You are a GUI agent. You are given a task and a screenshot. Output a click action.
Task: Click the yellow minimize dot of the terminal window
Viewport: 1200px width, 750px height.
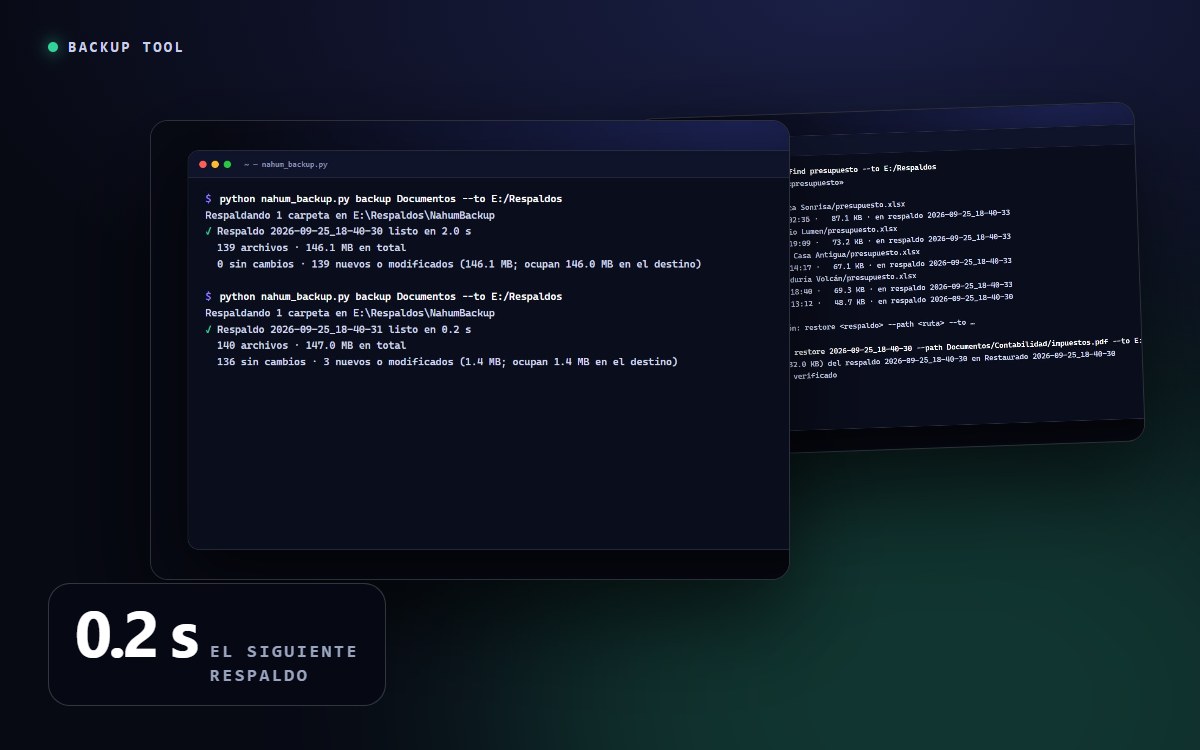tap(215, 164)
